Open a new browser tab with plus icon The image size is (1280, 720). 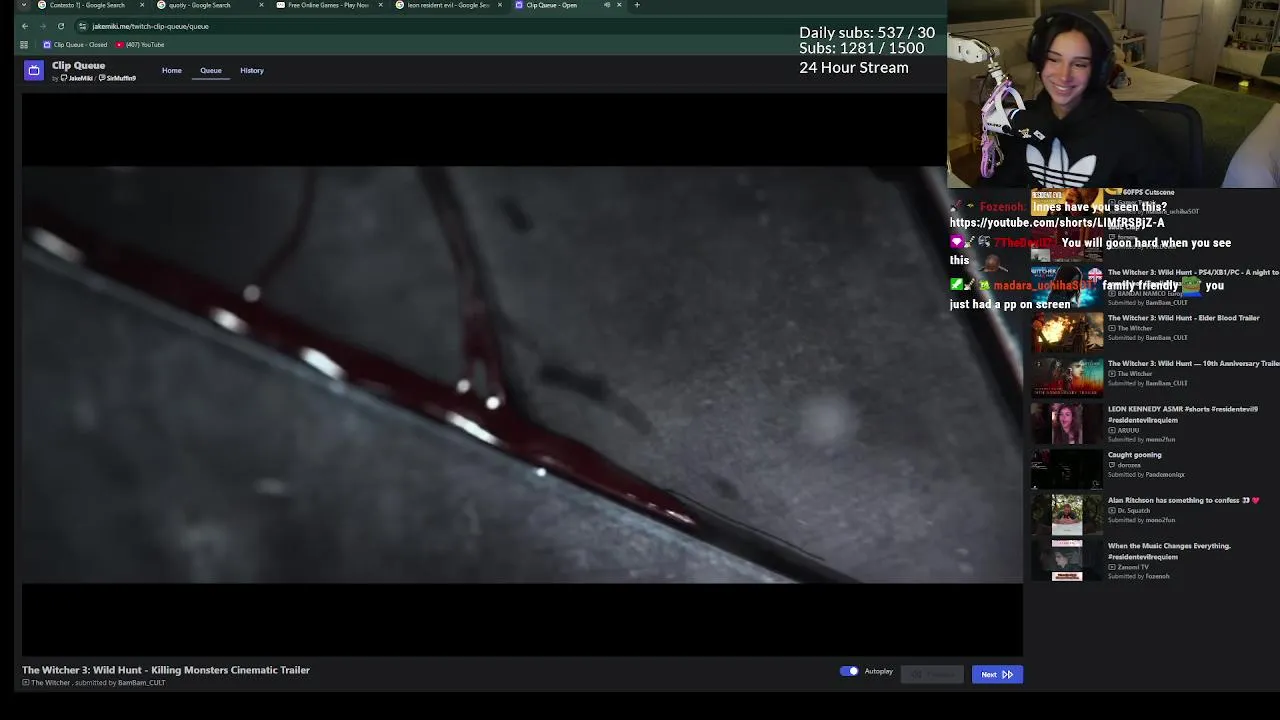coord(637,5)
